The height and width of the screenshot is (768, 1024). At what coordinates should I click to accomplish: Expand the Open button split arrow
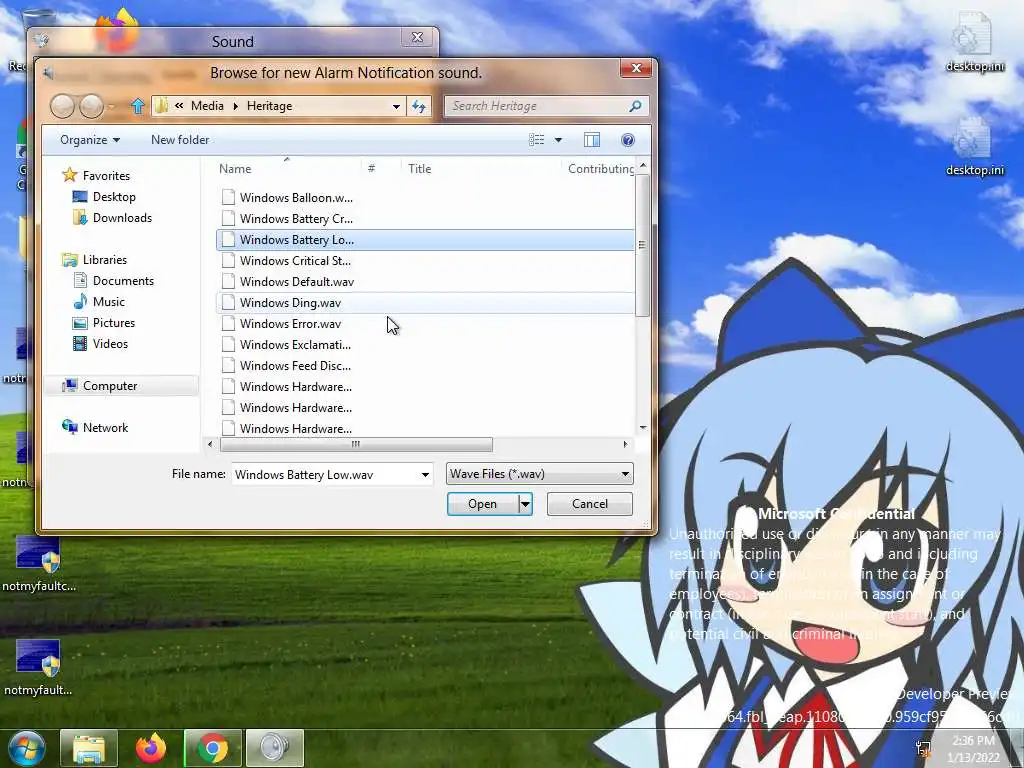(x=525, y=504)
